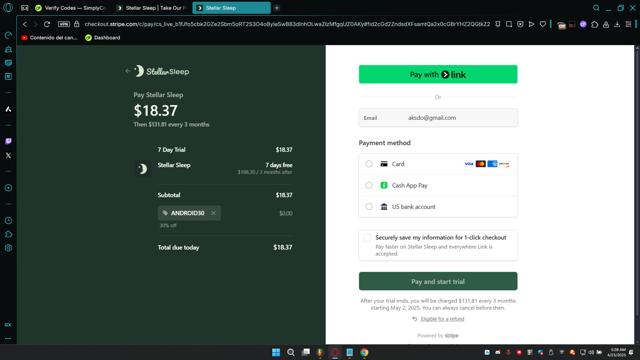Click the back arrow beside Stellar Sleep logo
This screenshot has width=640, height=360.
click(128, 71)
